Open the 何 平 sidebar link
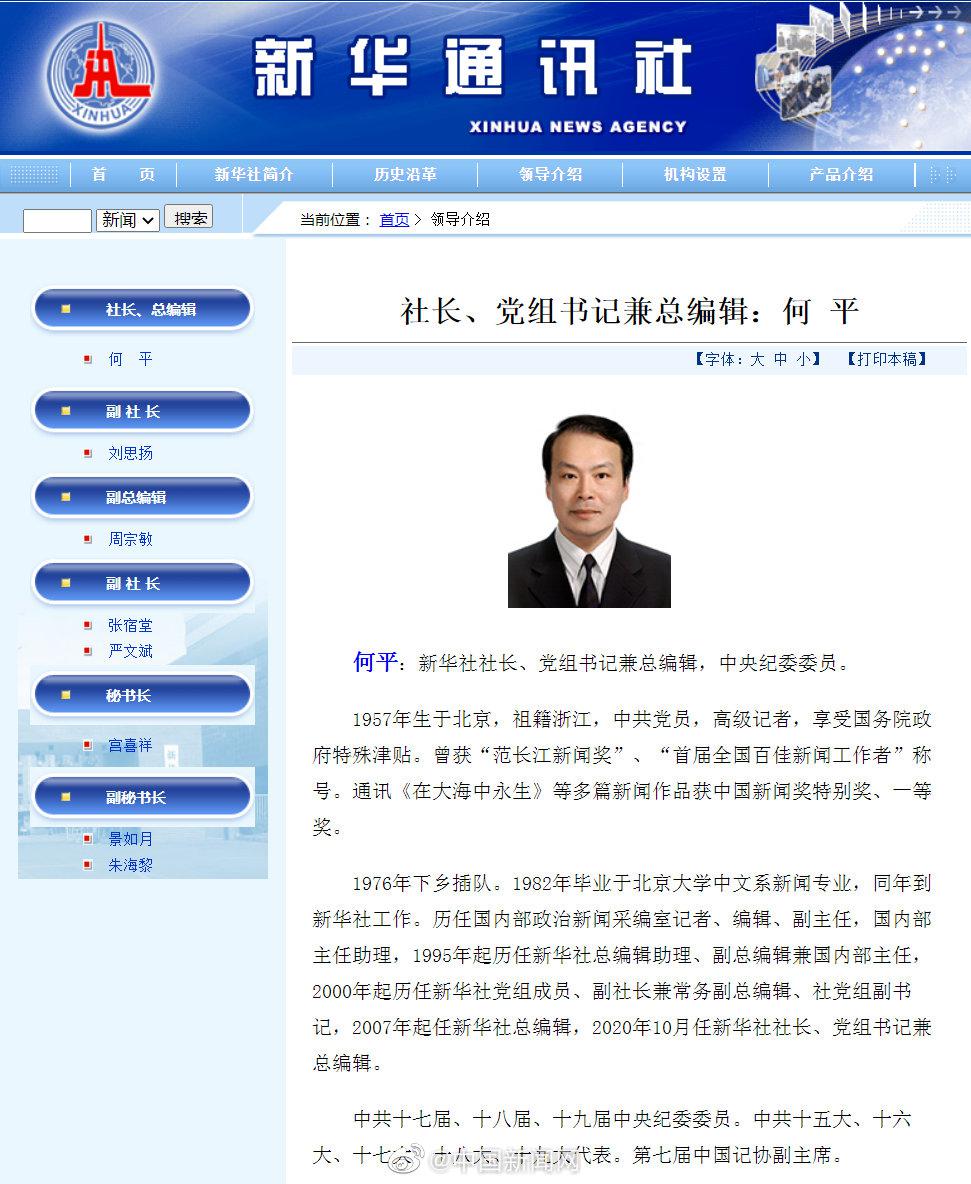Viewport: 971px width, 1184px height. [x=131, y=359]
